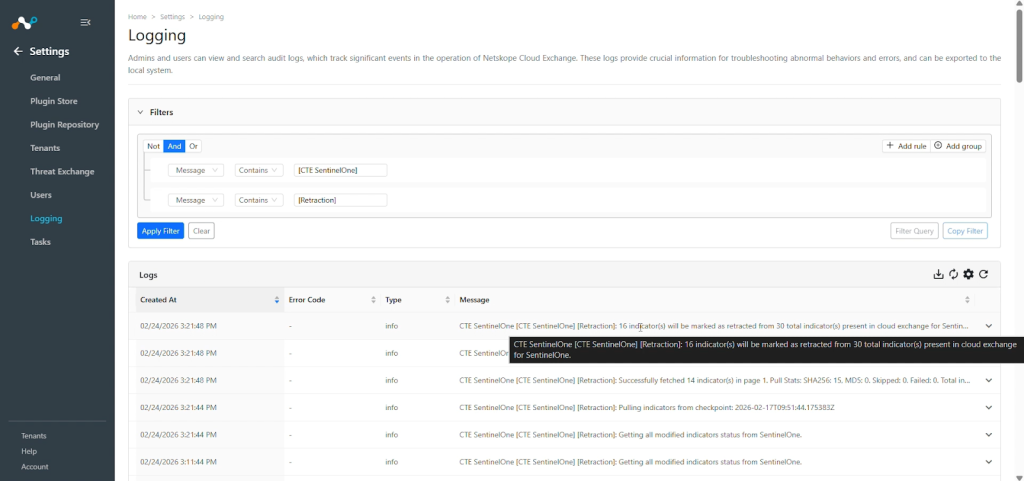Screen dimensions: 1024x481
Task: Open Tasks in sidebar
Action: tap(40, 242)
